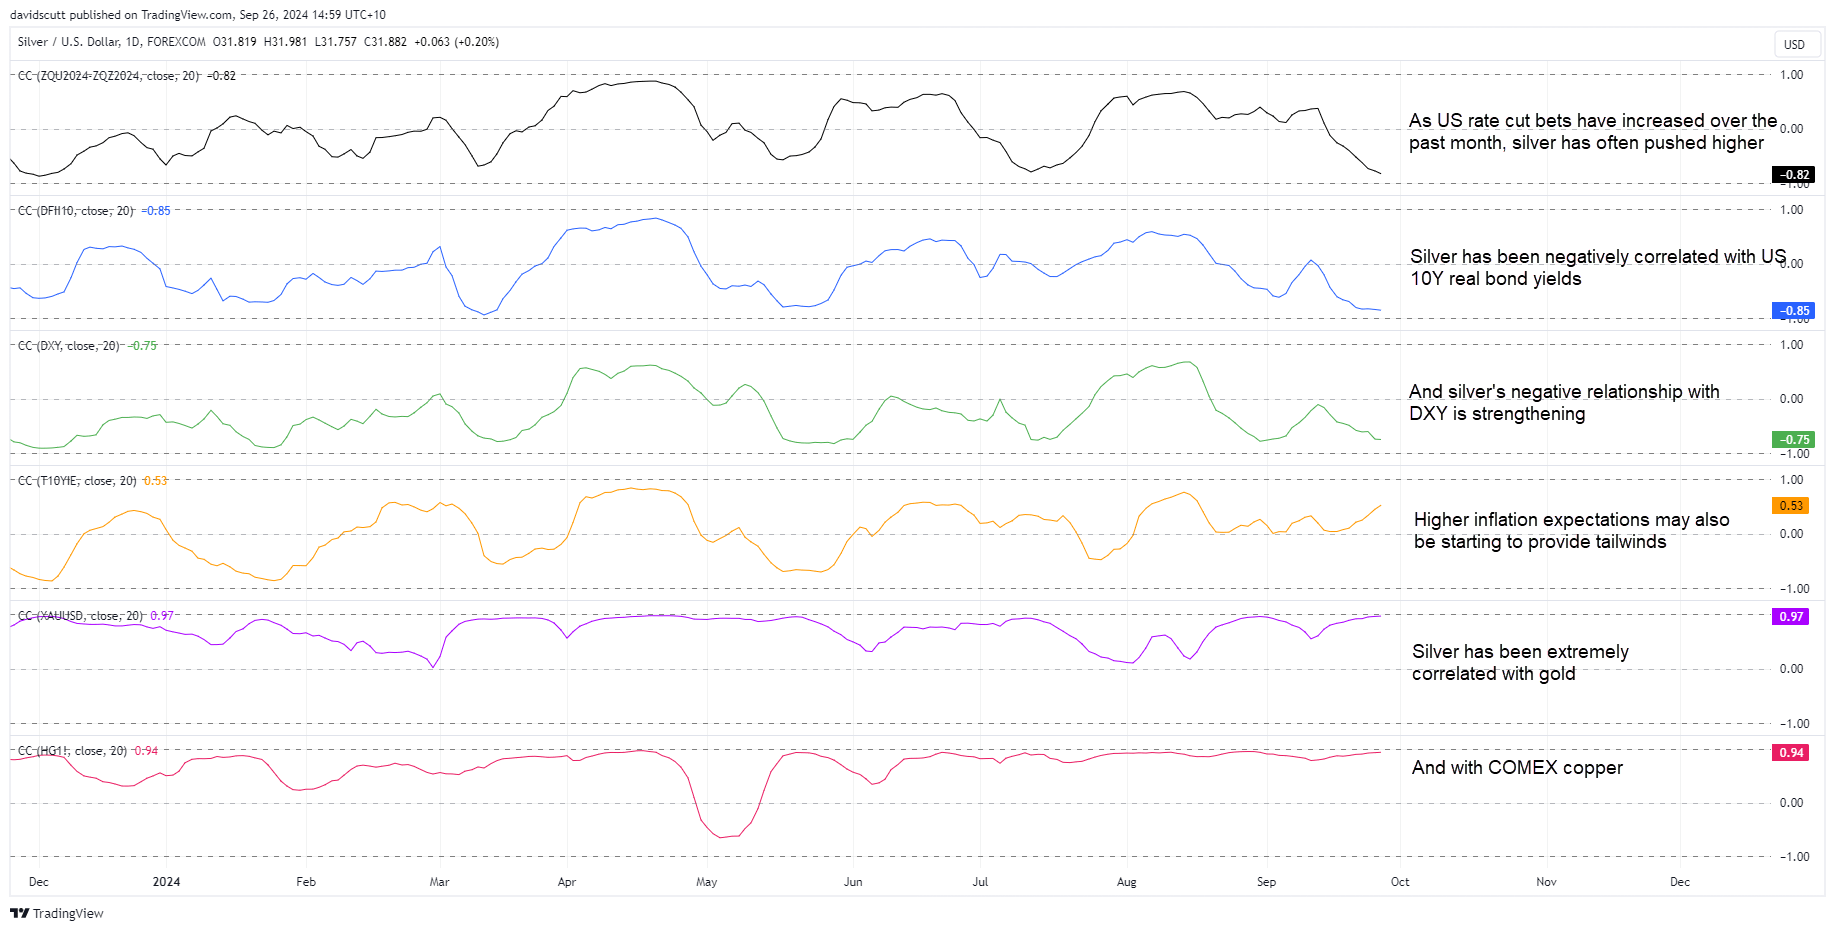Screen dimensions: 1835x931
Task: Click the 'As US rate cut bets' annotation
Action: pyautogui.click(x=1593, y=132)
